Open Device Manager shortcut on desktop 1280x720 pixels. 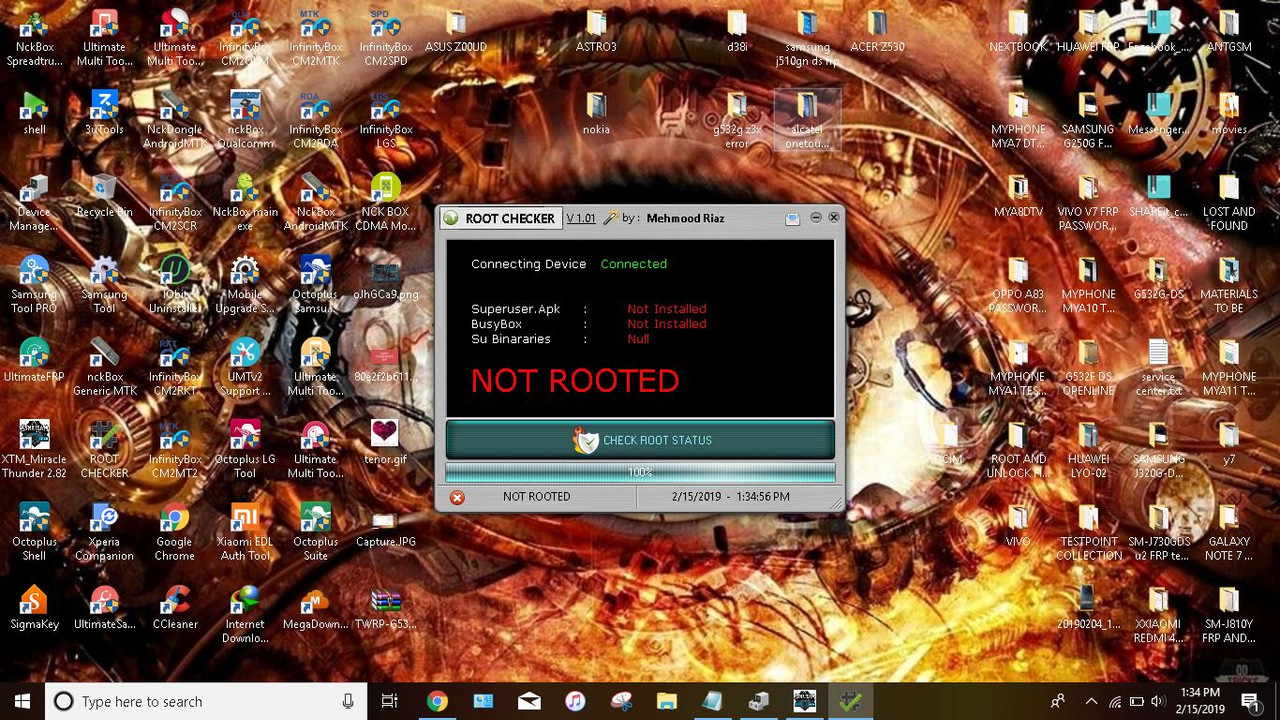[x=35, y=203]
